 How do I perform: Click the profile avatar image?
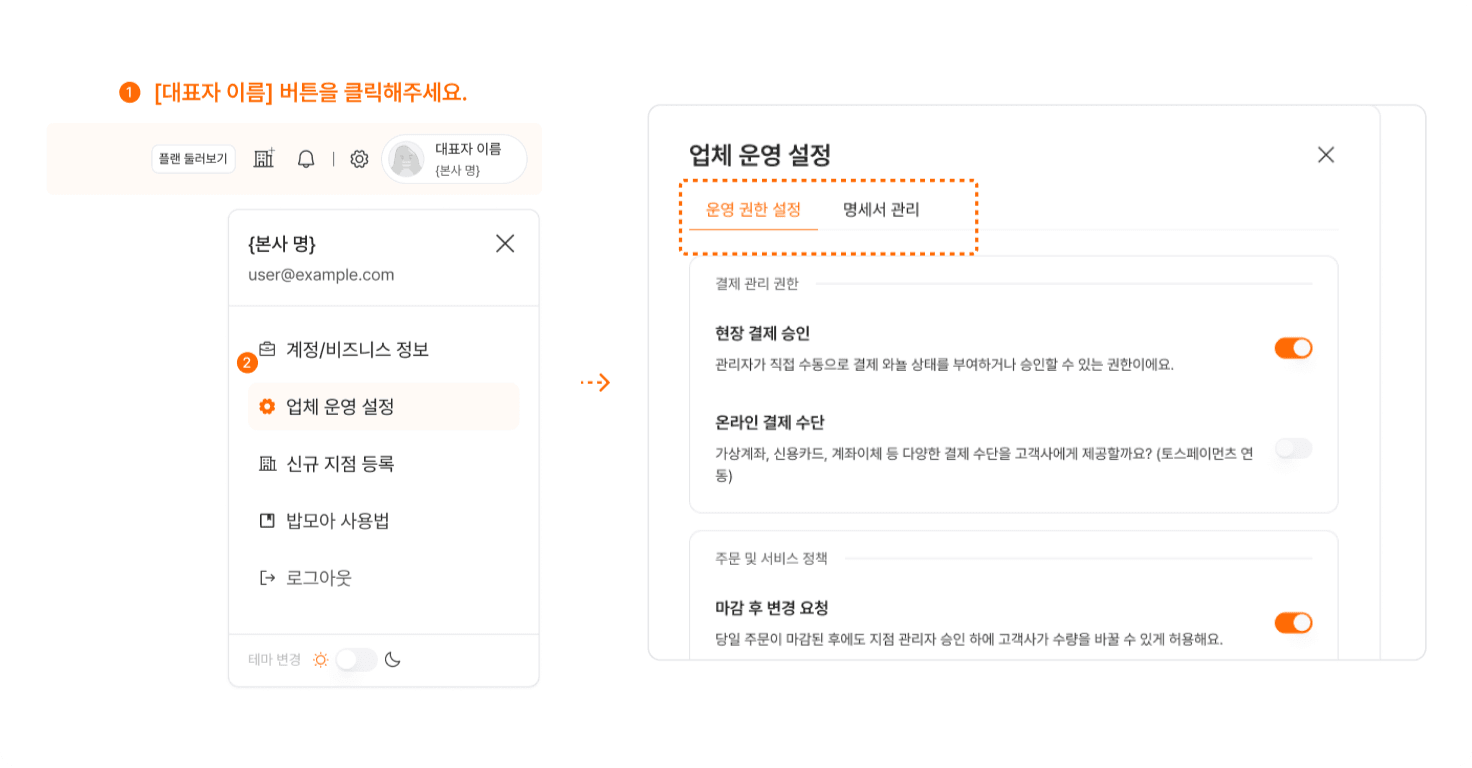point(406,159)
